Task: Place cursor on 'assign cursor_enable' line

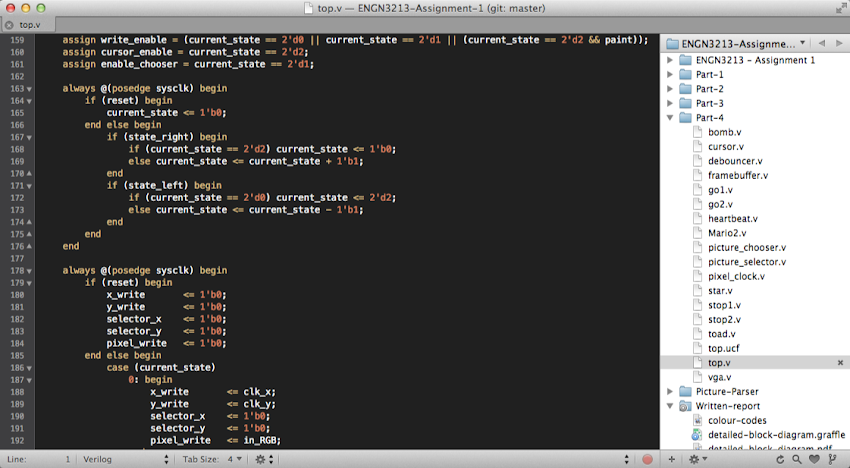Action: tap(185, 52)
